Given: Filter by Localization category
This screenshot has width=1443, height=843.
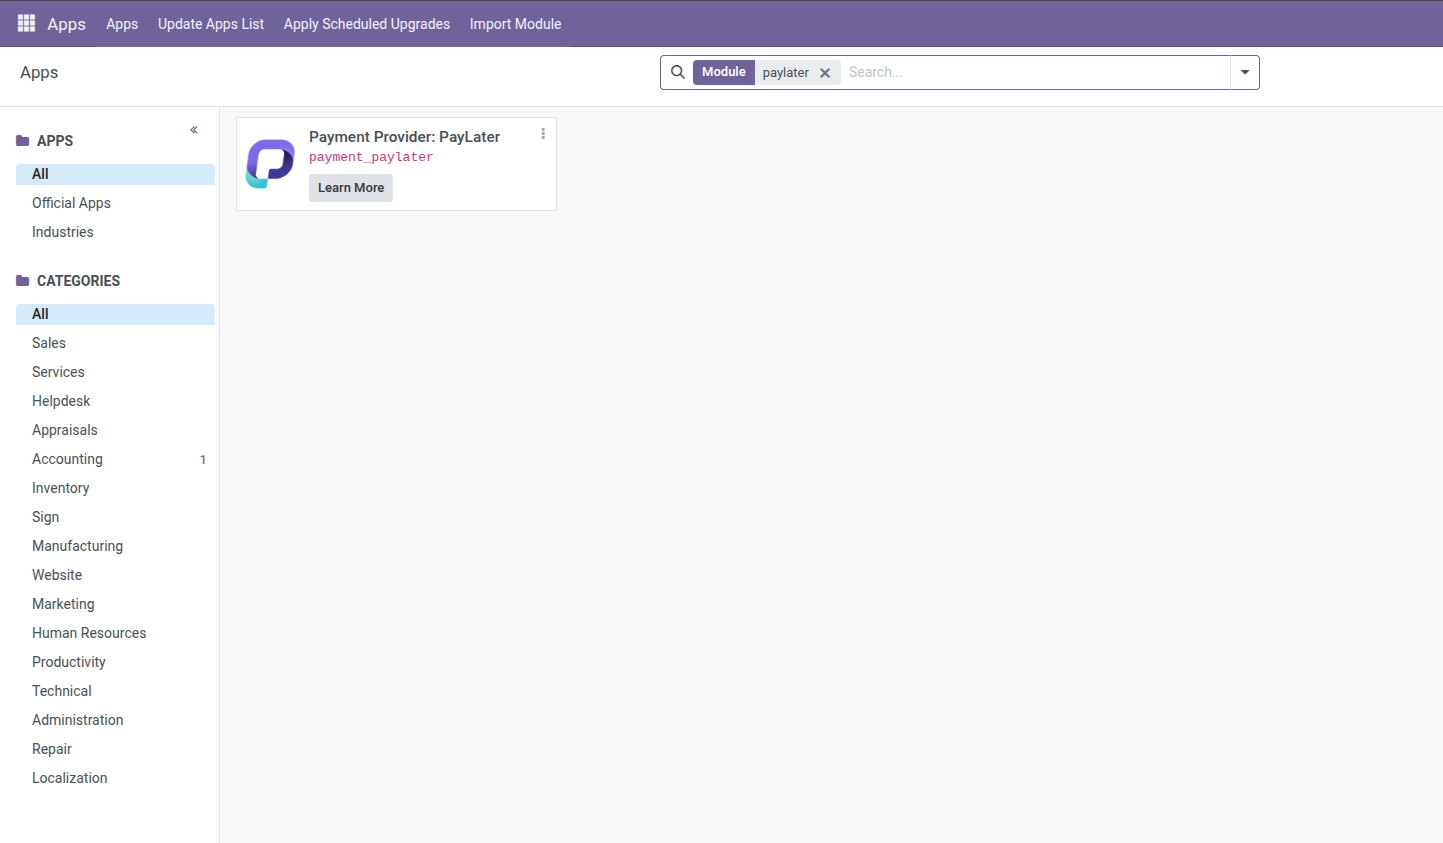Looking at the screenshot, I should (115, 778).
